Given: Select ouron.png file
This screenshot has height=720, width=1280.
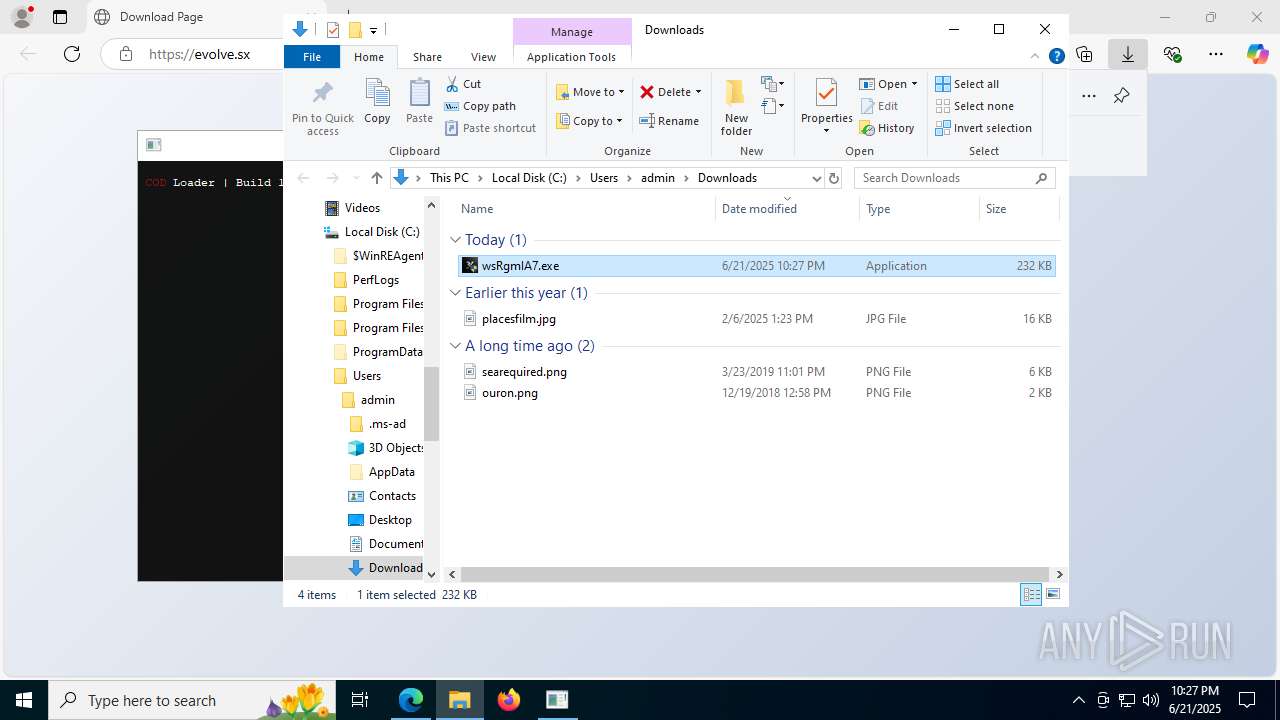Looking at the screenshot, I should (x=756, y=393).
